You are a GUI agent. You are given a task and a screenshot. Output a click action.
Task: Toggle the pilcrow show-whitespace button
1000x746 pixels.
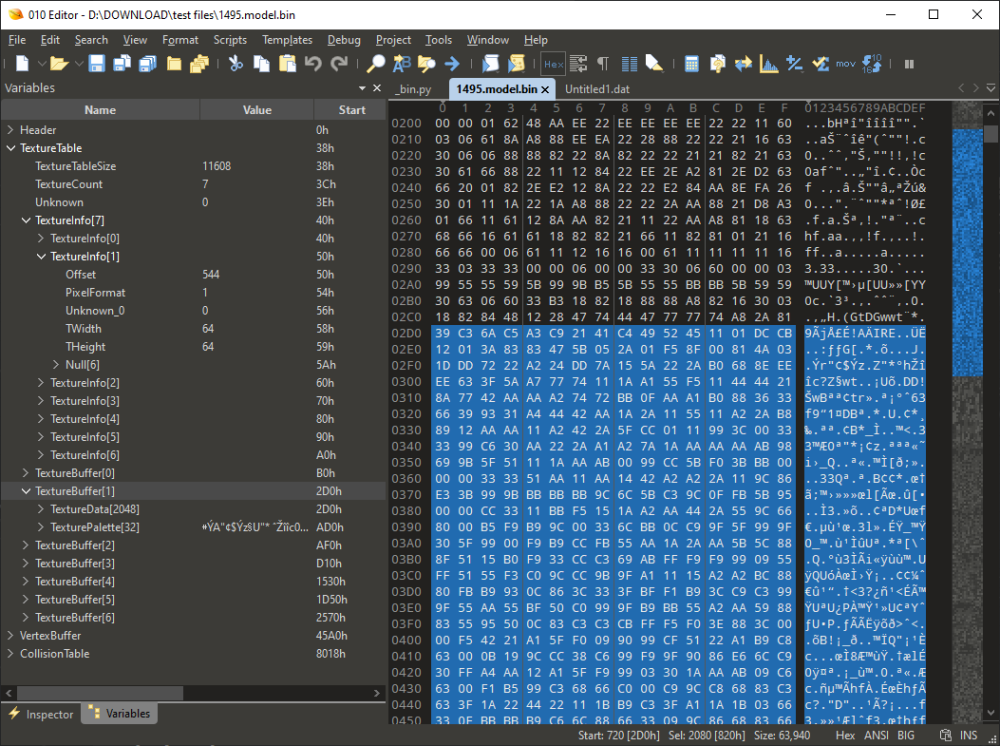(x=603, y=64)
